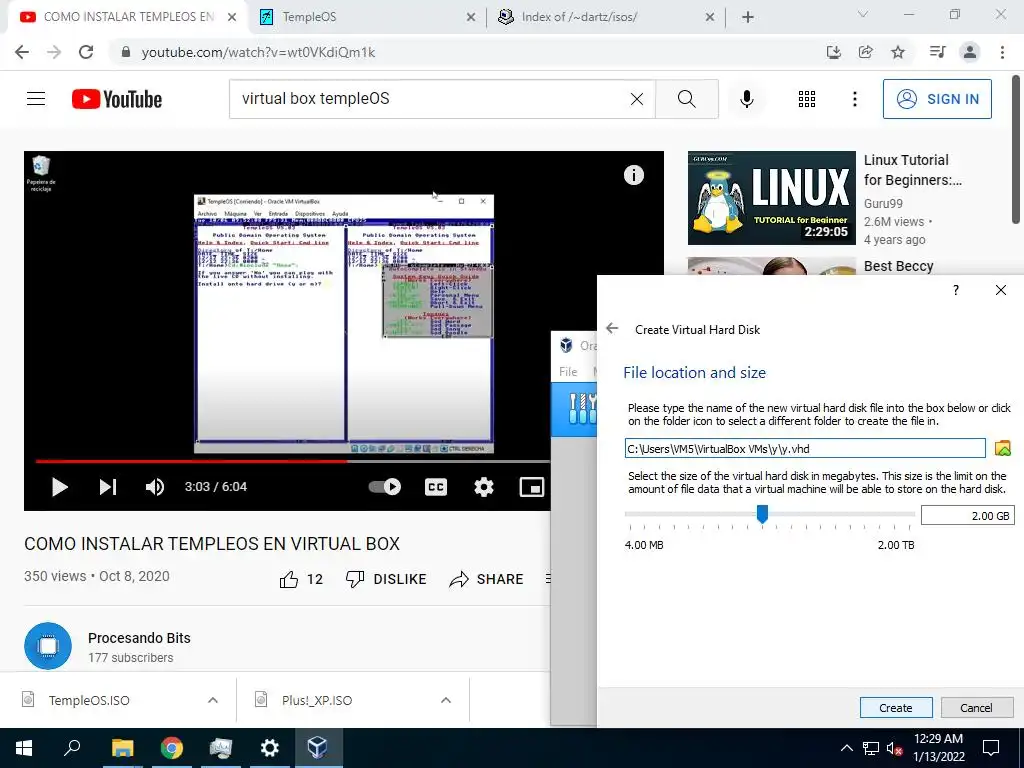Screen dimensions: 1024x768
Task: Show hidden system tray icons
Action: tap(846, 748)
